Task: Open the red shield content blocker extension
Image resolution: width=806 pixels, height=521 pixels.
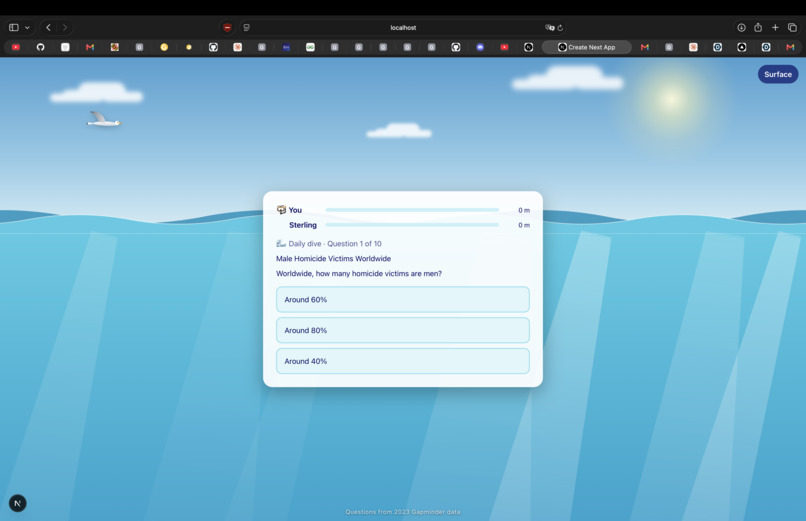Action: coord(227,28)
